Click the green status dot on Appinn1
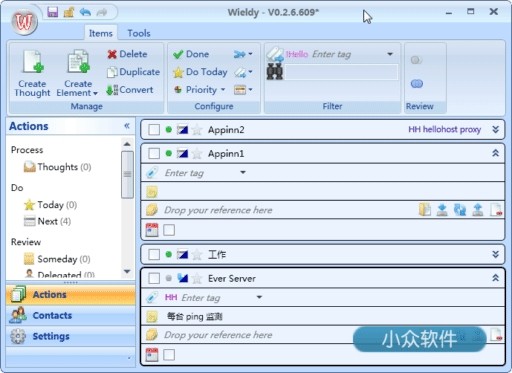Image resolution: width=512 pixels, height=373 pixels. (x=169, y=153)
